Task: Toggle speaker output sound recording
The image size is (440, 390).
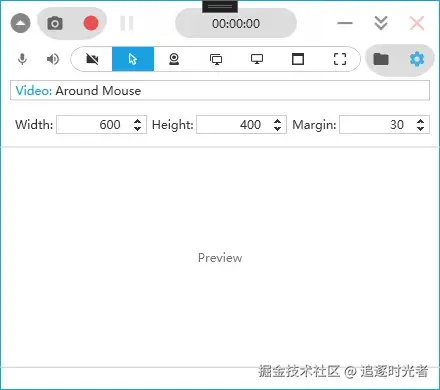Action: pyautogui.click(x=53, y=59)
